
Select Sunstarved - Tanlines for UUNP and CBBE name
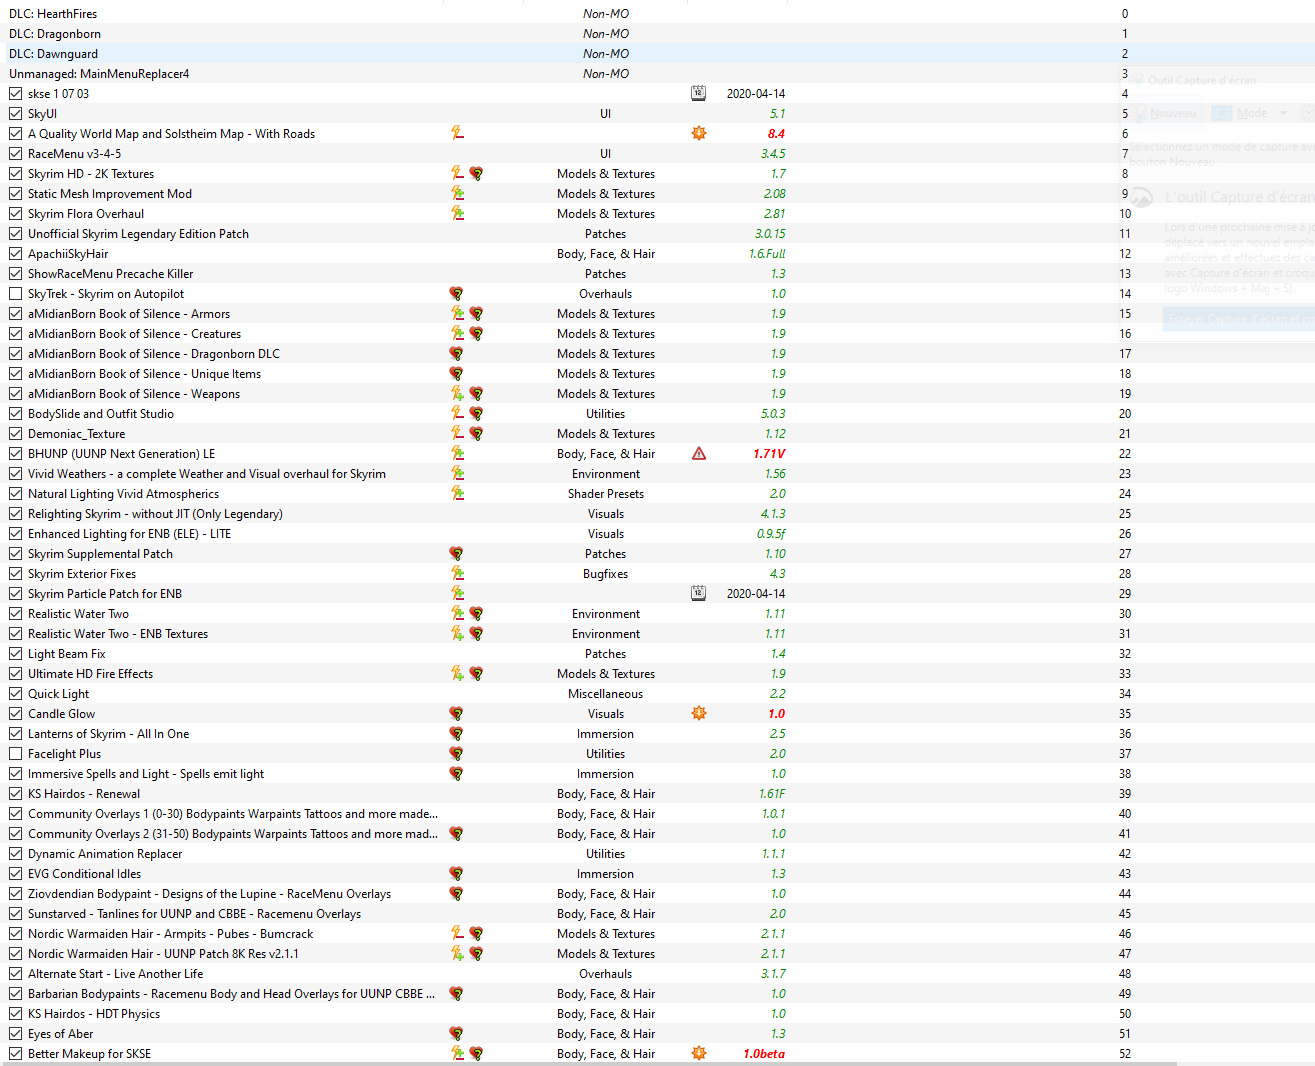(194, 913)
